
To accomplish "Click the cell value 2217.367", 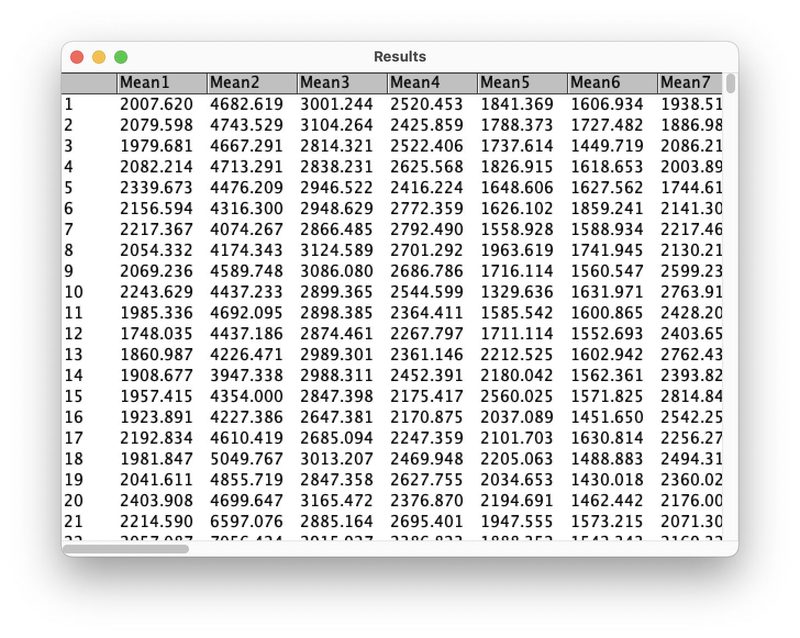I will 157,230.
